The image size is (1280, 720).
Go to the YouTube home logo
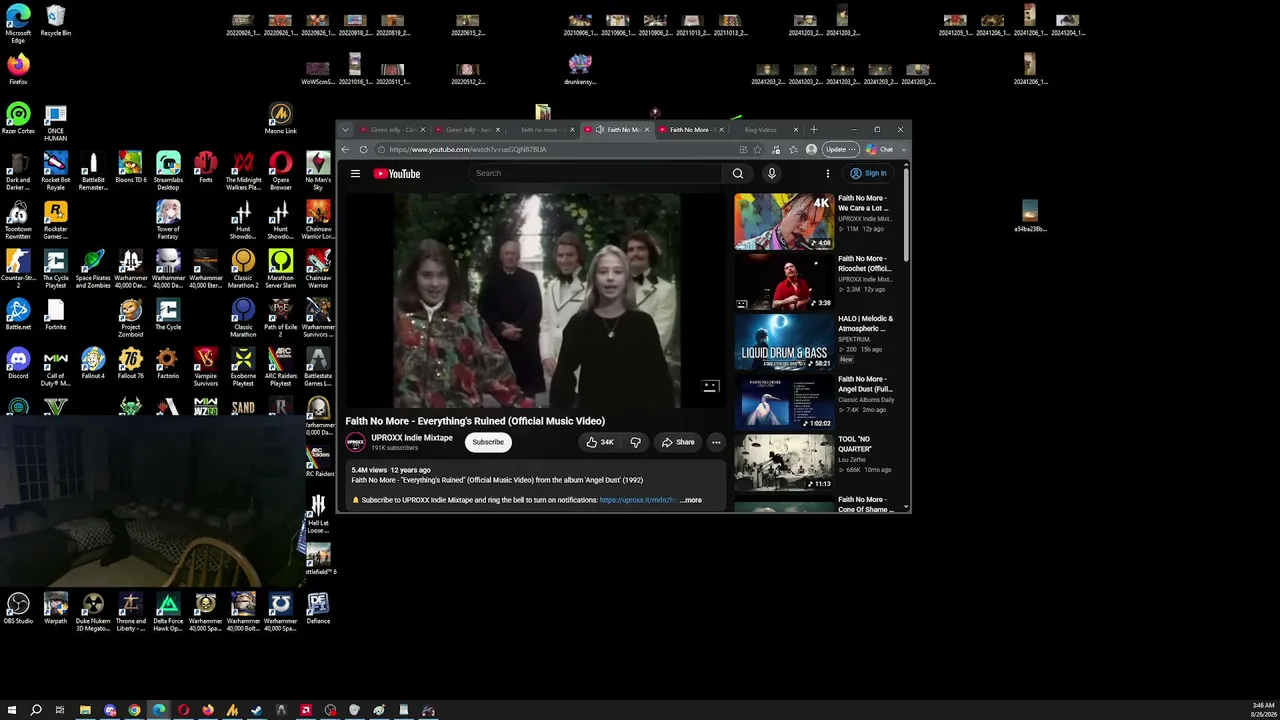coord(397,174)
